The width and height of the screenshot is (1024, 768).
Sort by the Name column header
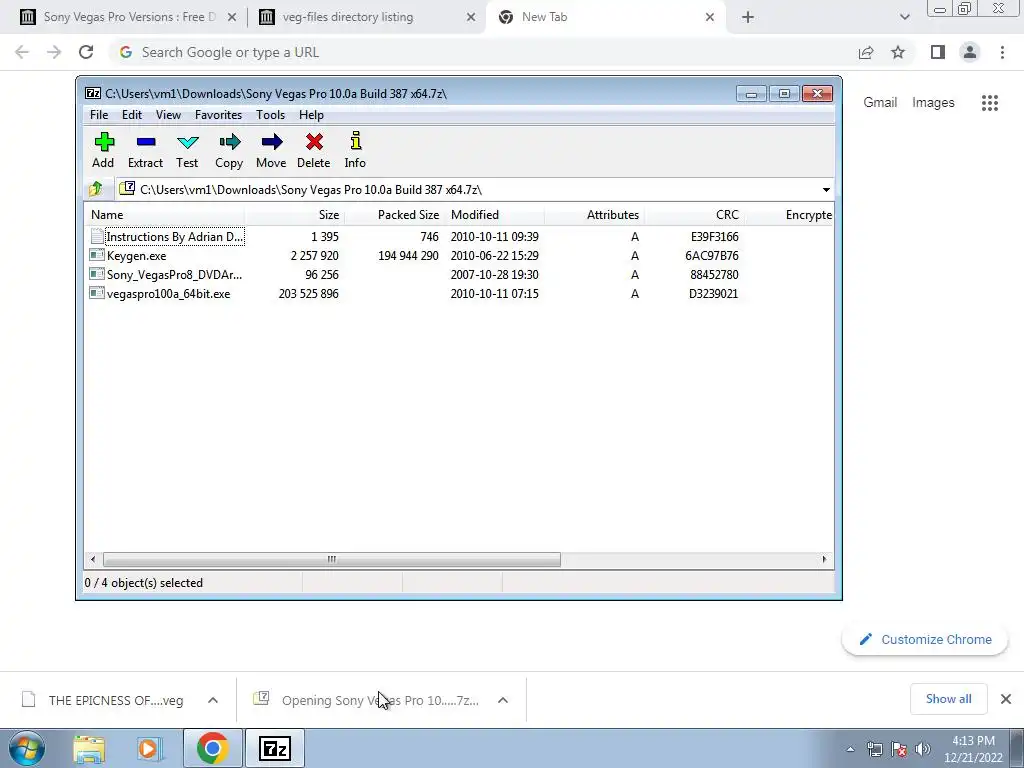point(165,215)
